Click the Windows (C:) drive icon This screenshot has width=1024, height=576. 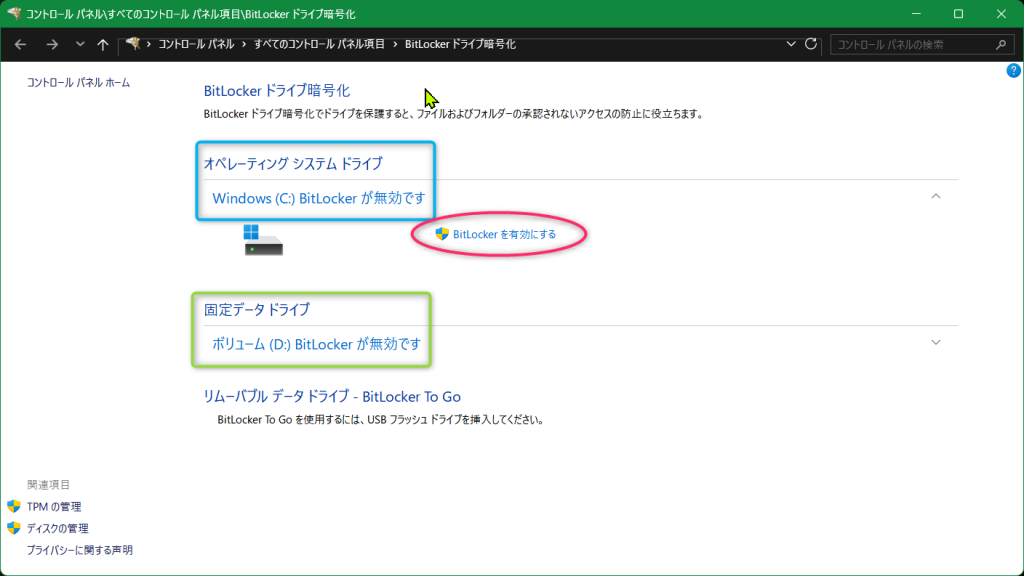(x=264, y=239)
